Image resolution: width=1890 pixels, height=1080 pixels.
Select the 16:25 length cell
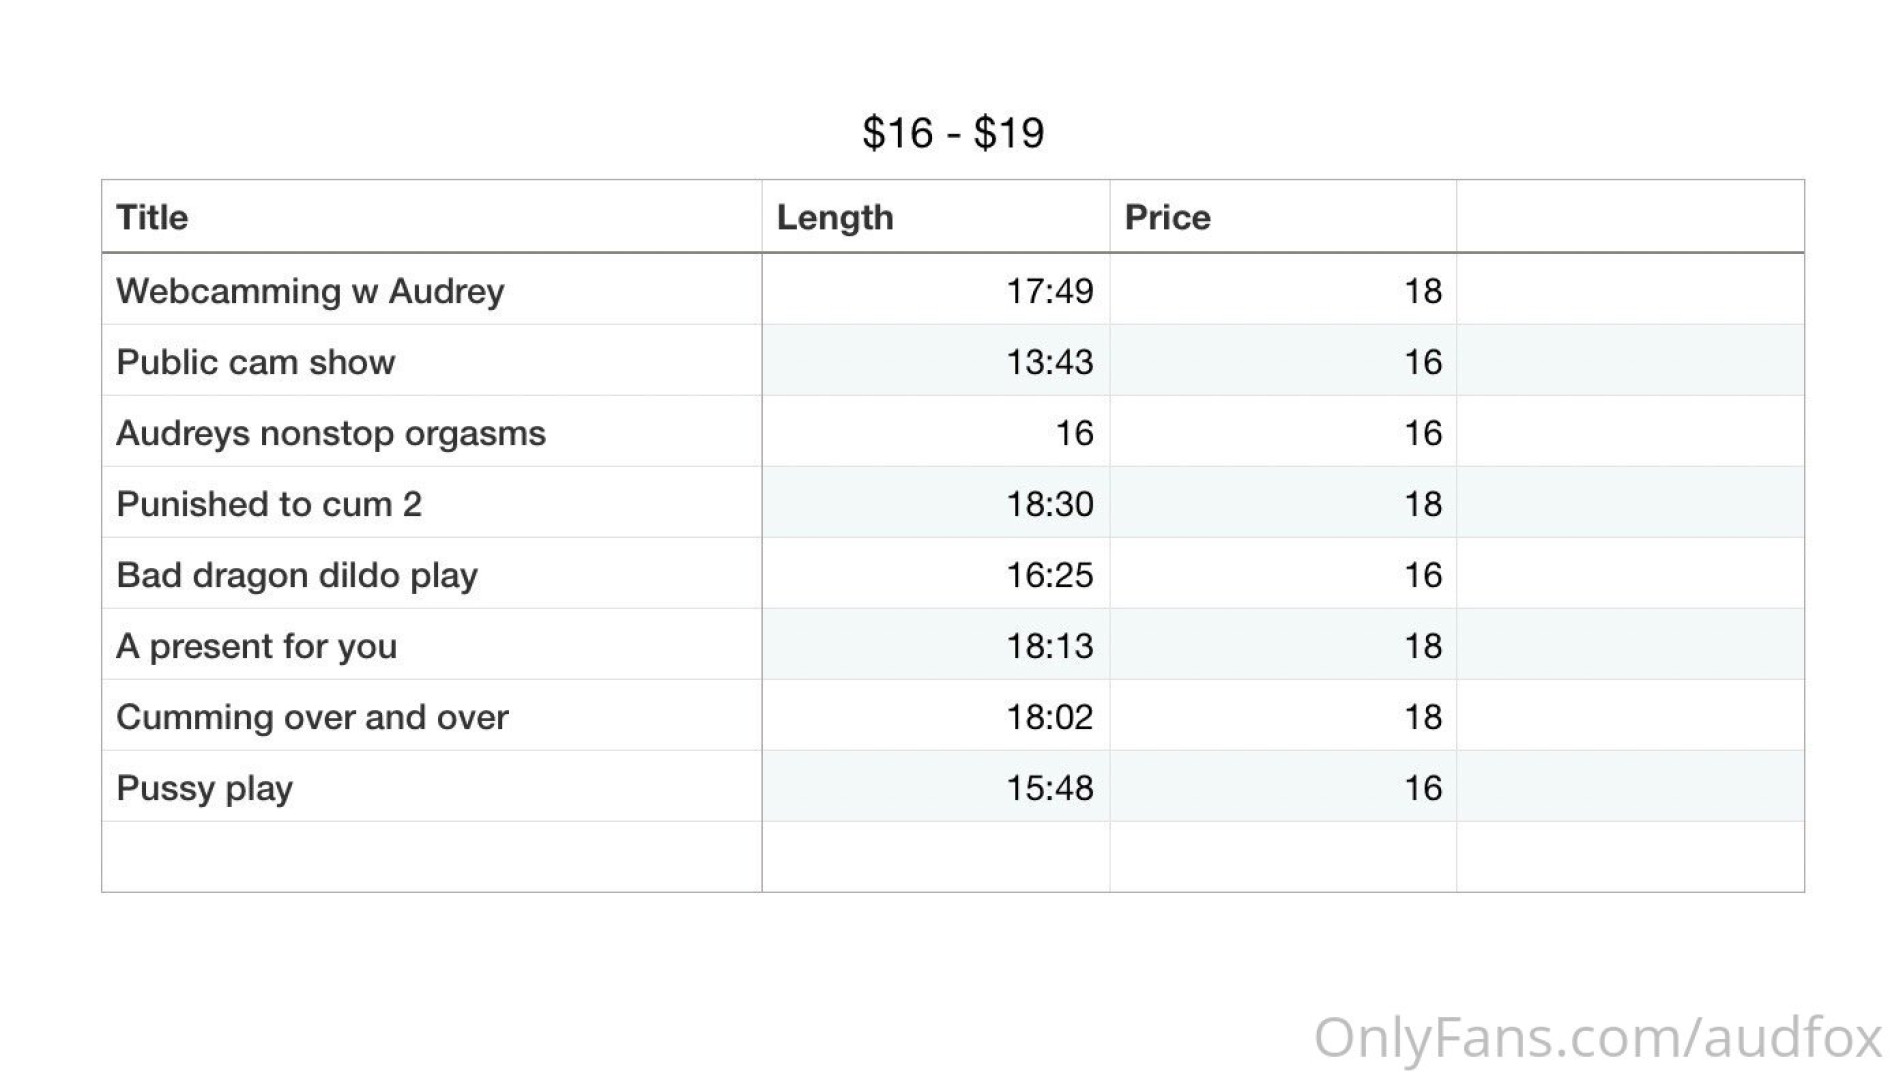point(1049,575)
